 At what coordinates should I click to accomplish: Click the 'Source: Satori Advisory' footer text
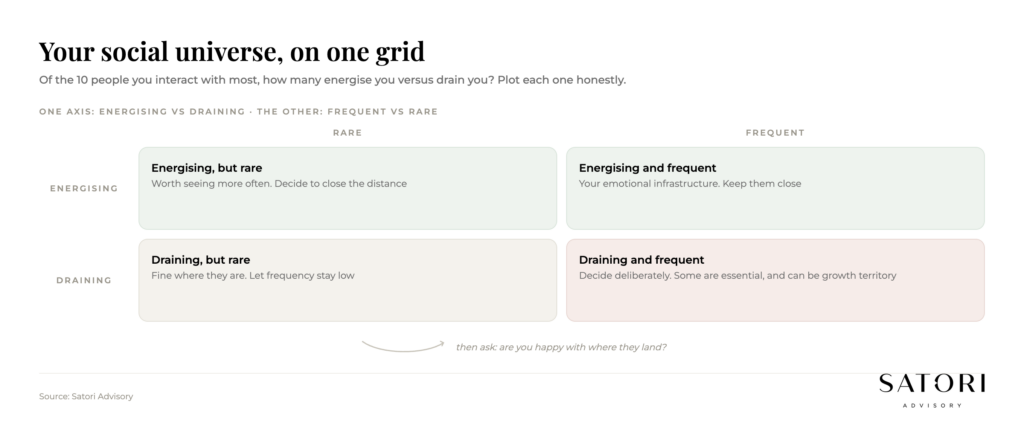click(86, 396)
